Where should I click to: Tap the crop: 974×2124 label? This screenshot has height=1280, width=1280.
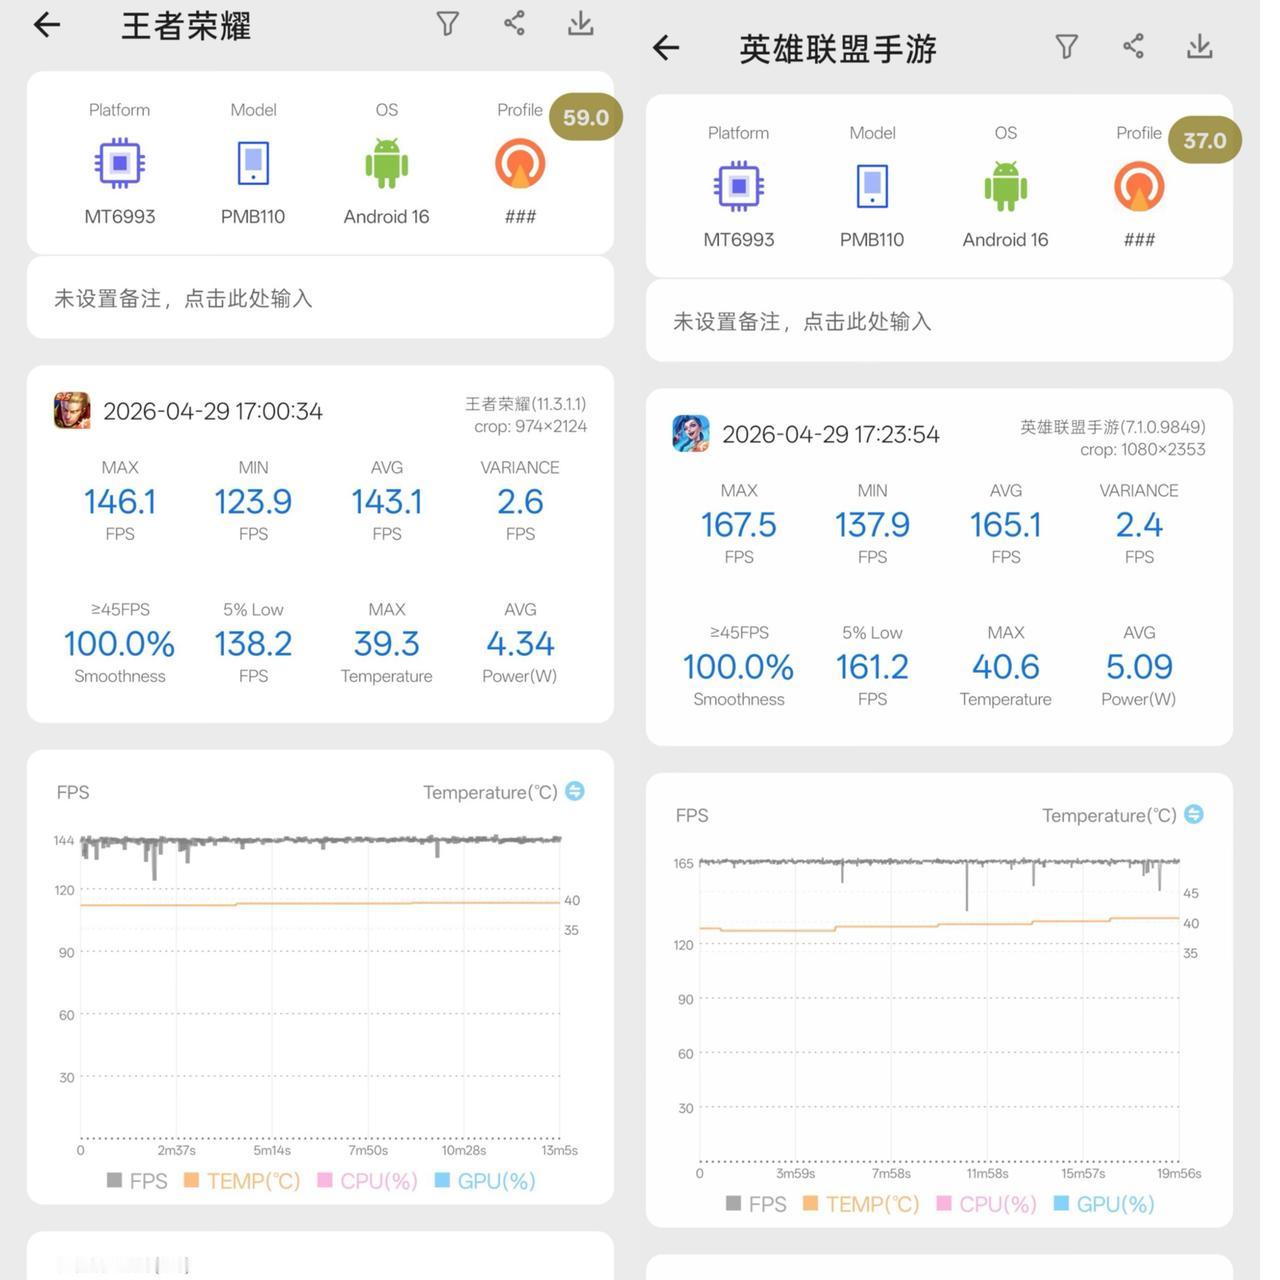click(530, 427)
